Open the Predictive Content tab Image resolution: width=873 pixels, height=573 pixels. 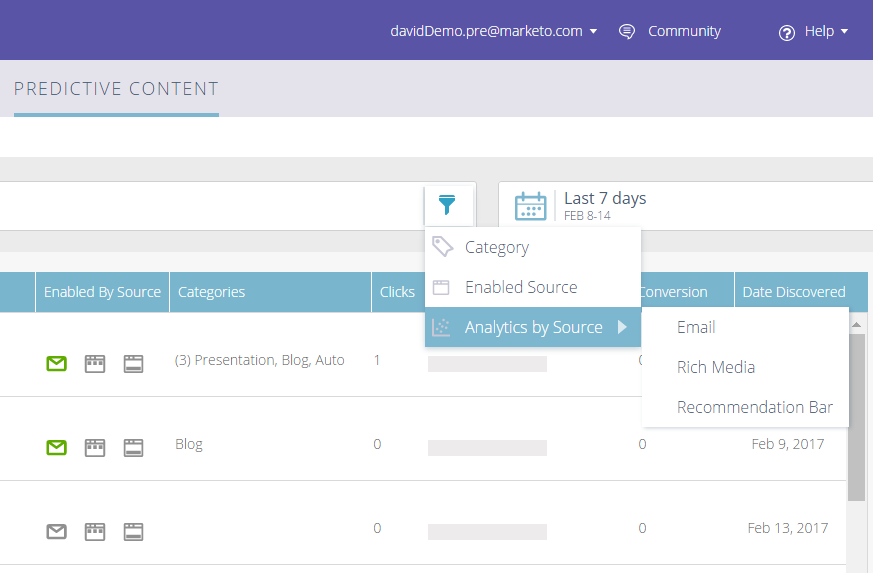[116, 89]
